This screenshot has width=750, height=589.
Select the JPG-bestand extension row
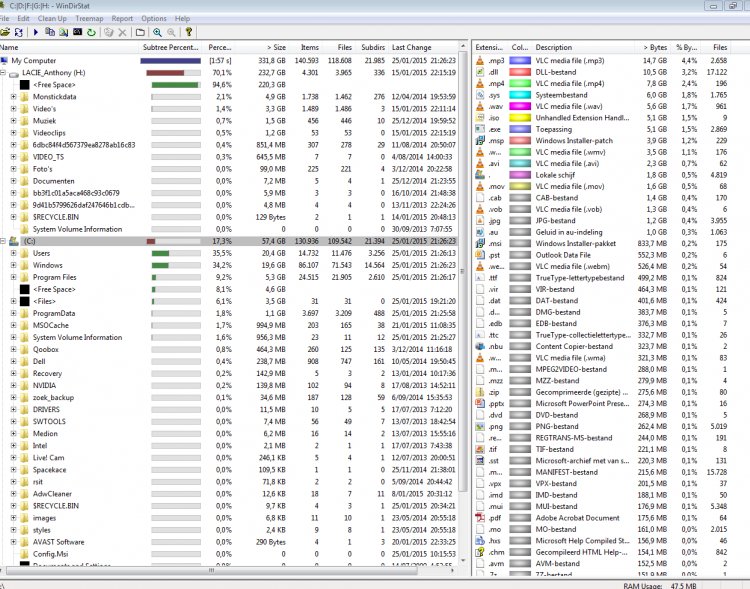click(601, 221)
